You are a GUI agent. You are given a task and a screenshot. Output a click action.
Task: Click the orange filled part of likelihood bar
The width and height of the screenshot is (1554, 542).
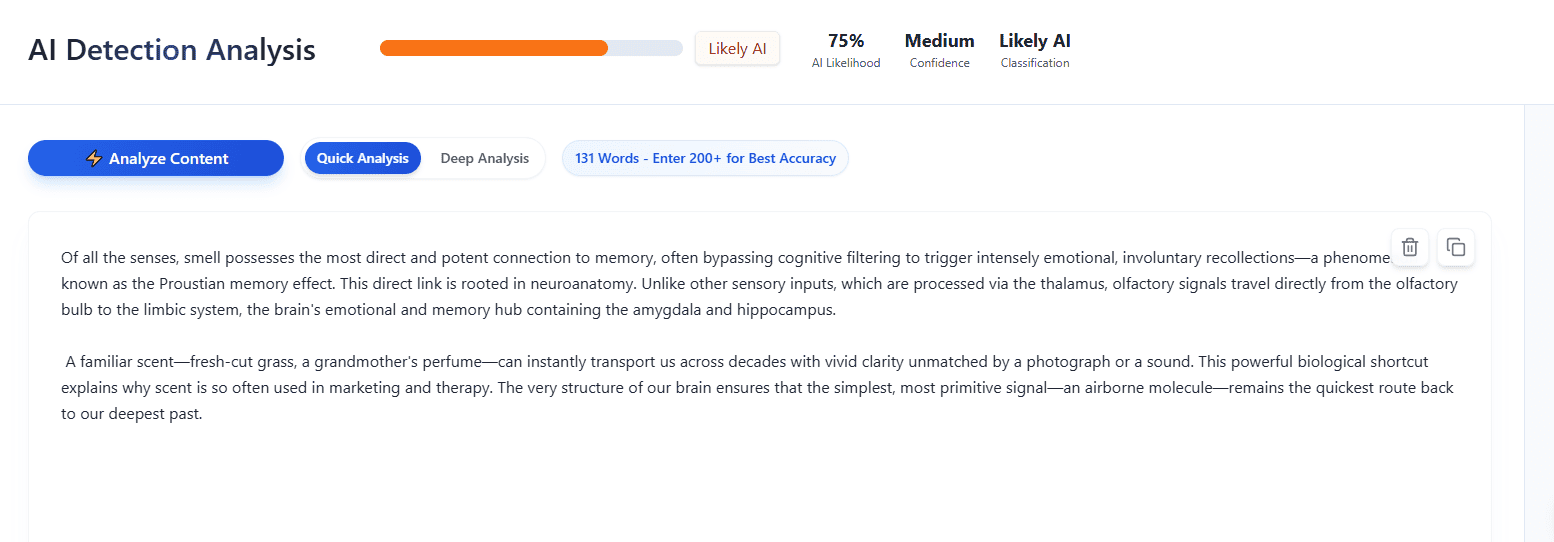493,48
